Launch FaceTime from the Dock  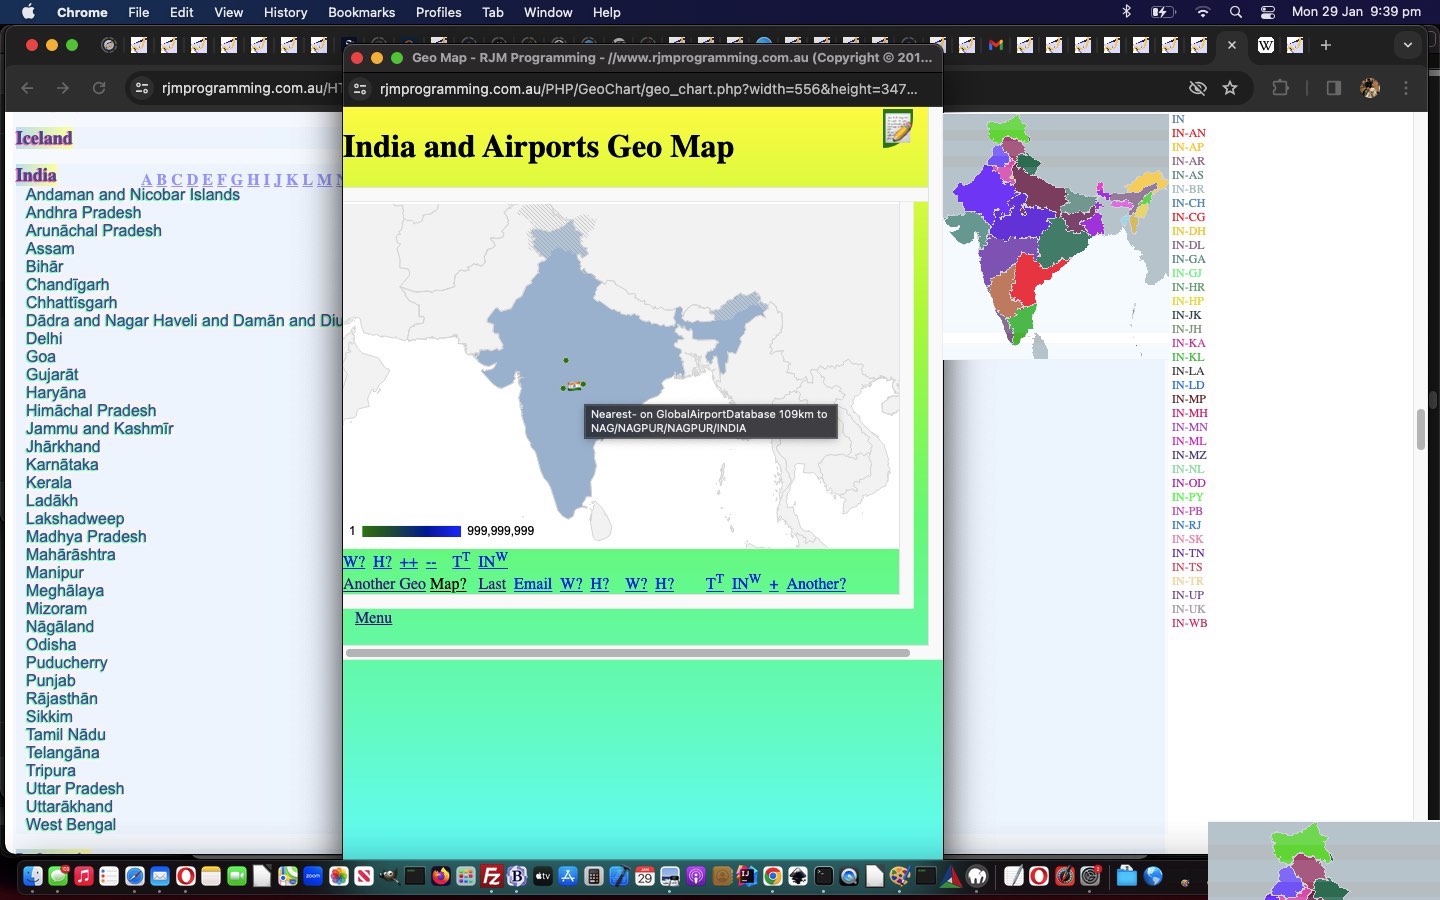coord(237,877)
